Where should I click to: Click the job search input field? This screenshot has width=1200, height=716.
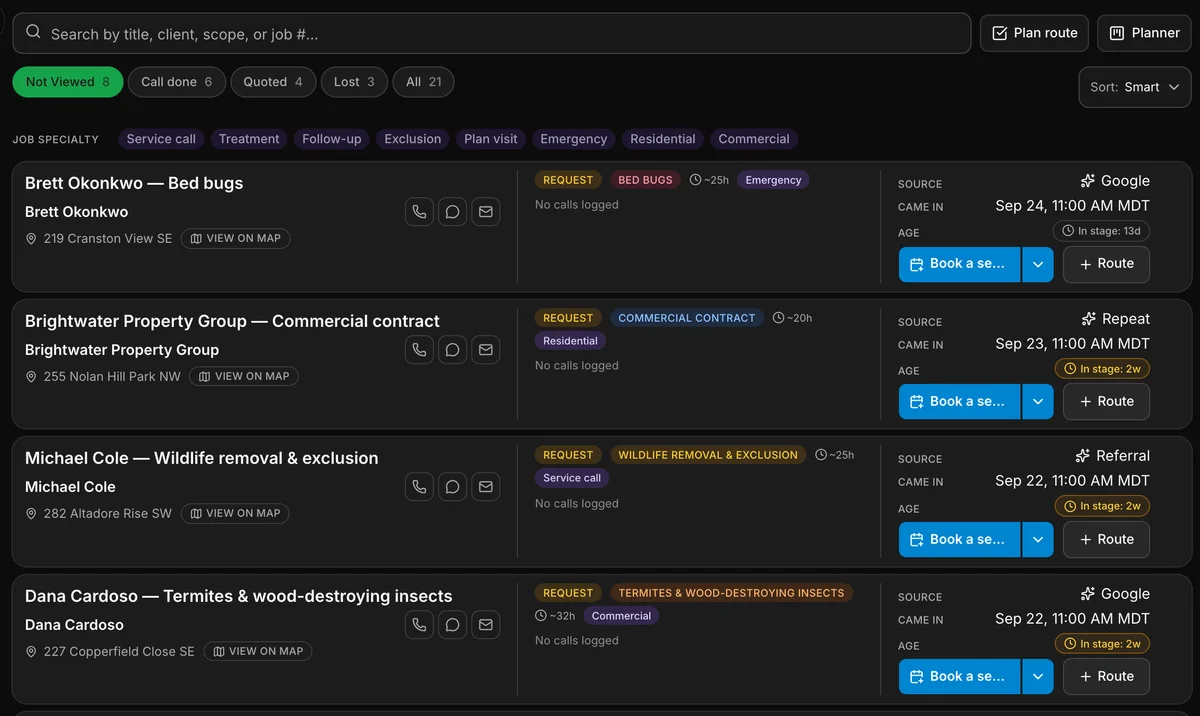pos(492,33)
